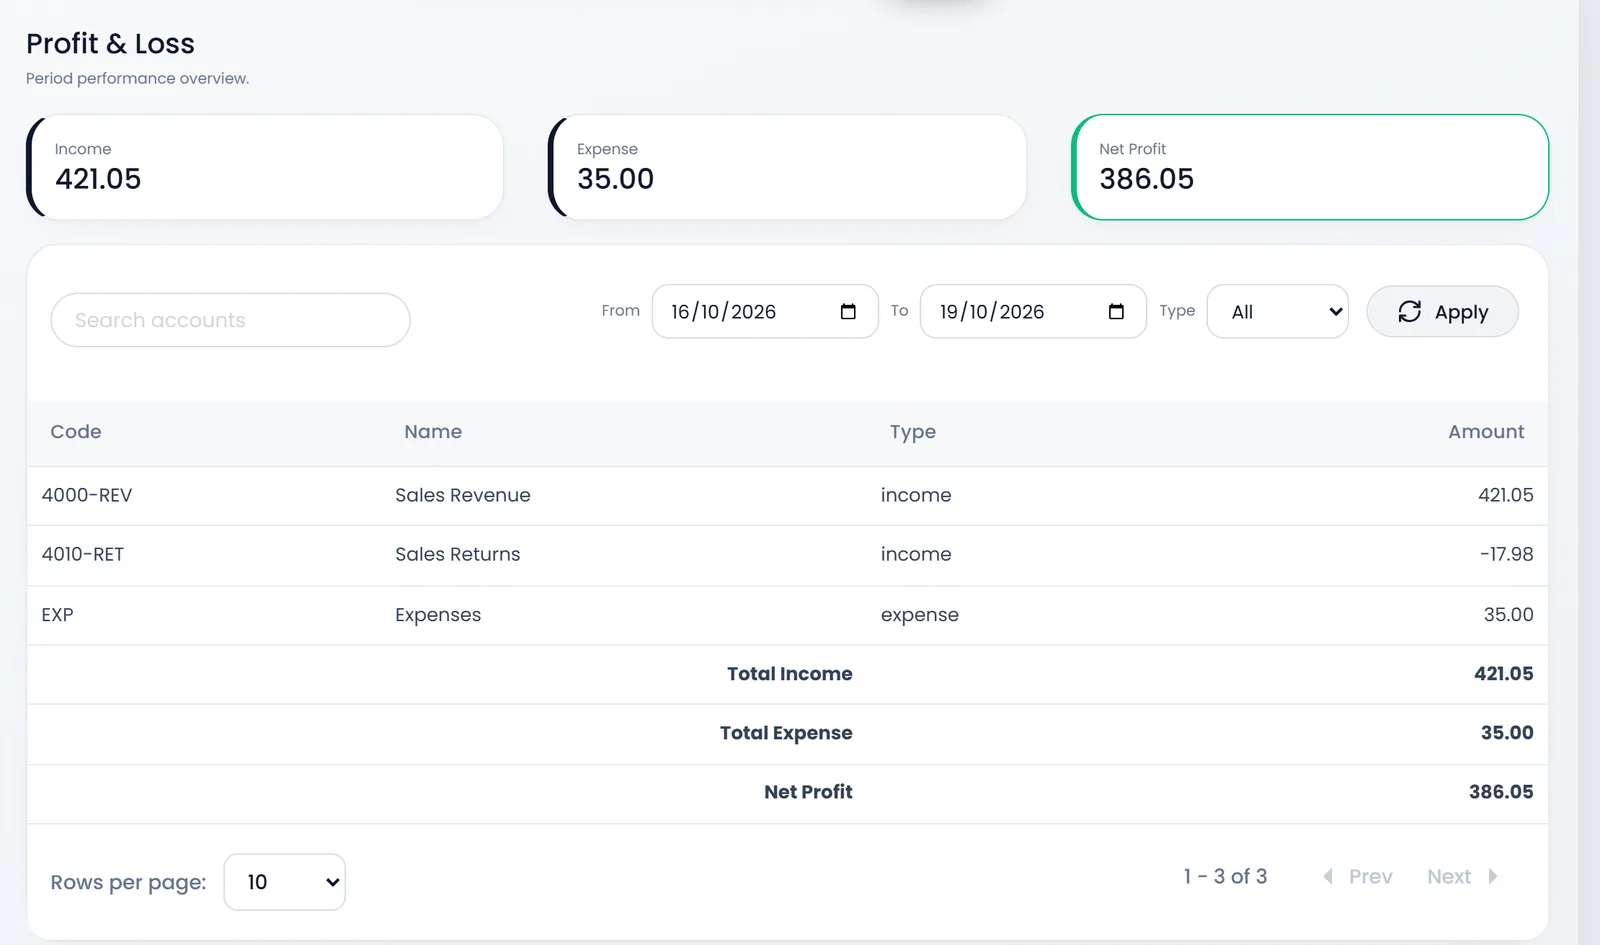Click the pagination text 1 - 3 of 3
This screenshot has height=945, width=1600.
pyautogui.click(x=1225, y=877)
